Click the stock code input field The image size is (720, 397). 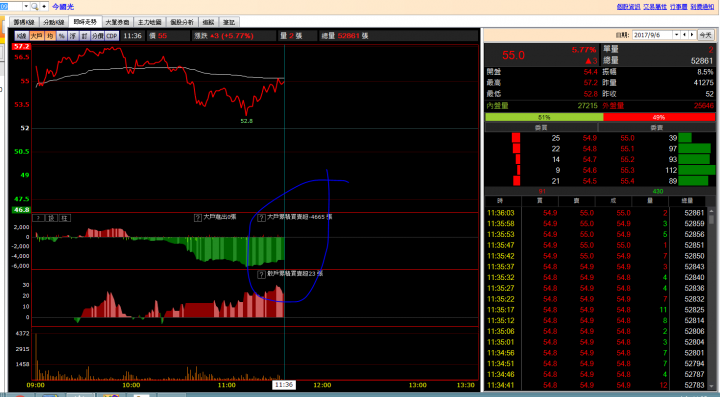pyautogui.click(x=11, y=6)
